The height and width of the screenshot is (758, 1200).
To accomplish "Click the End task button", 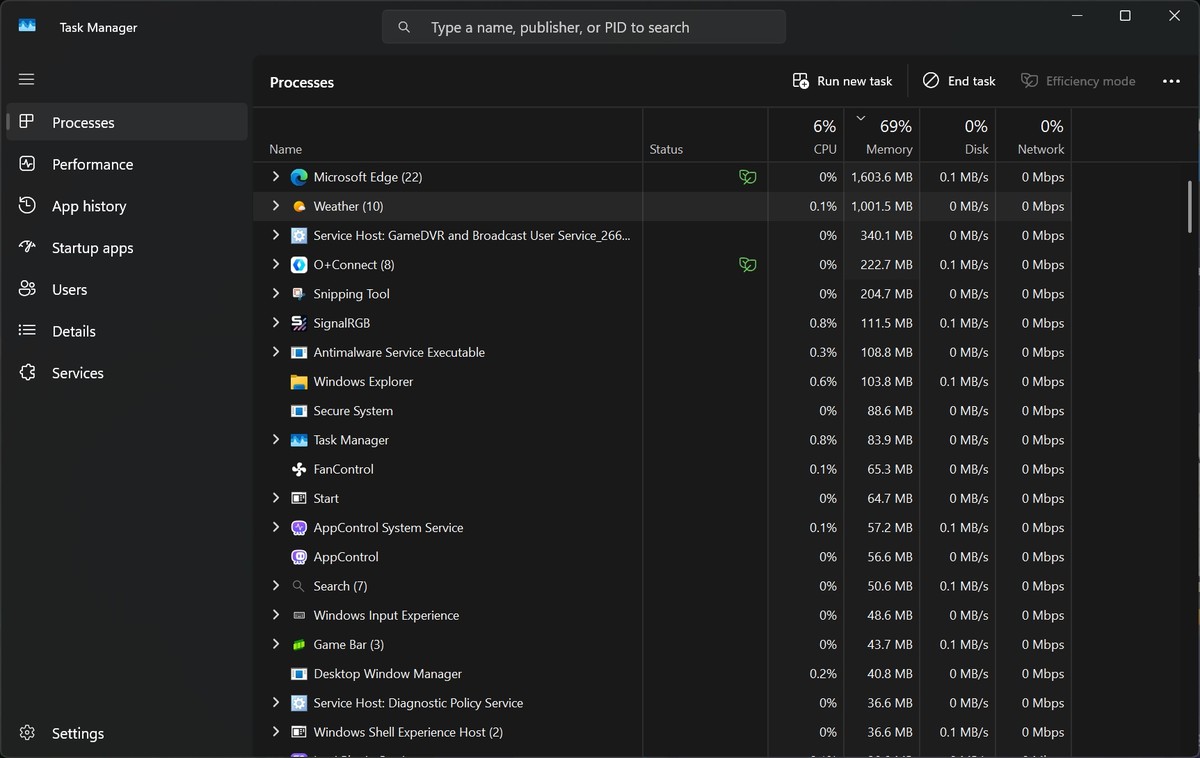I will tap(959, 81).
